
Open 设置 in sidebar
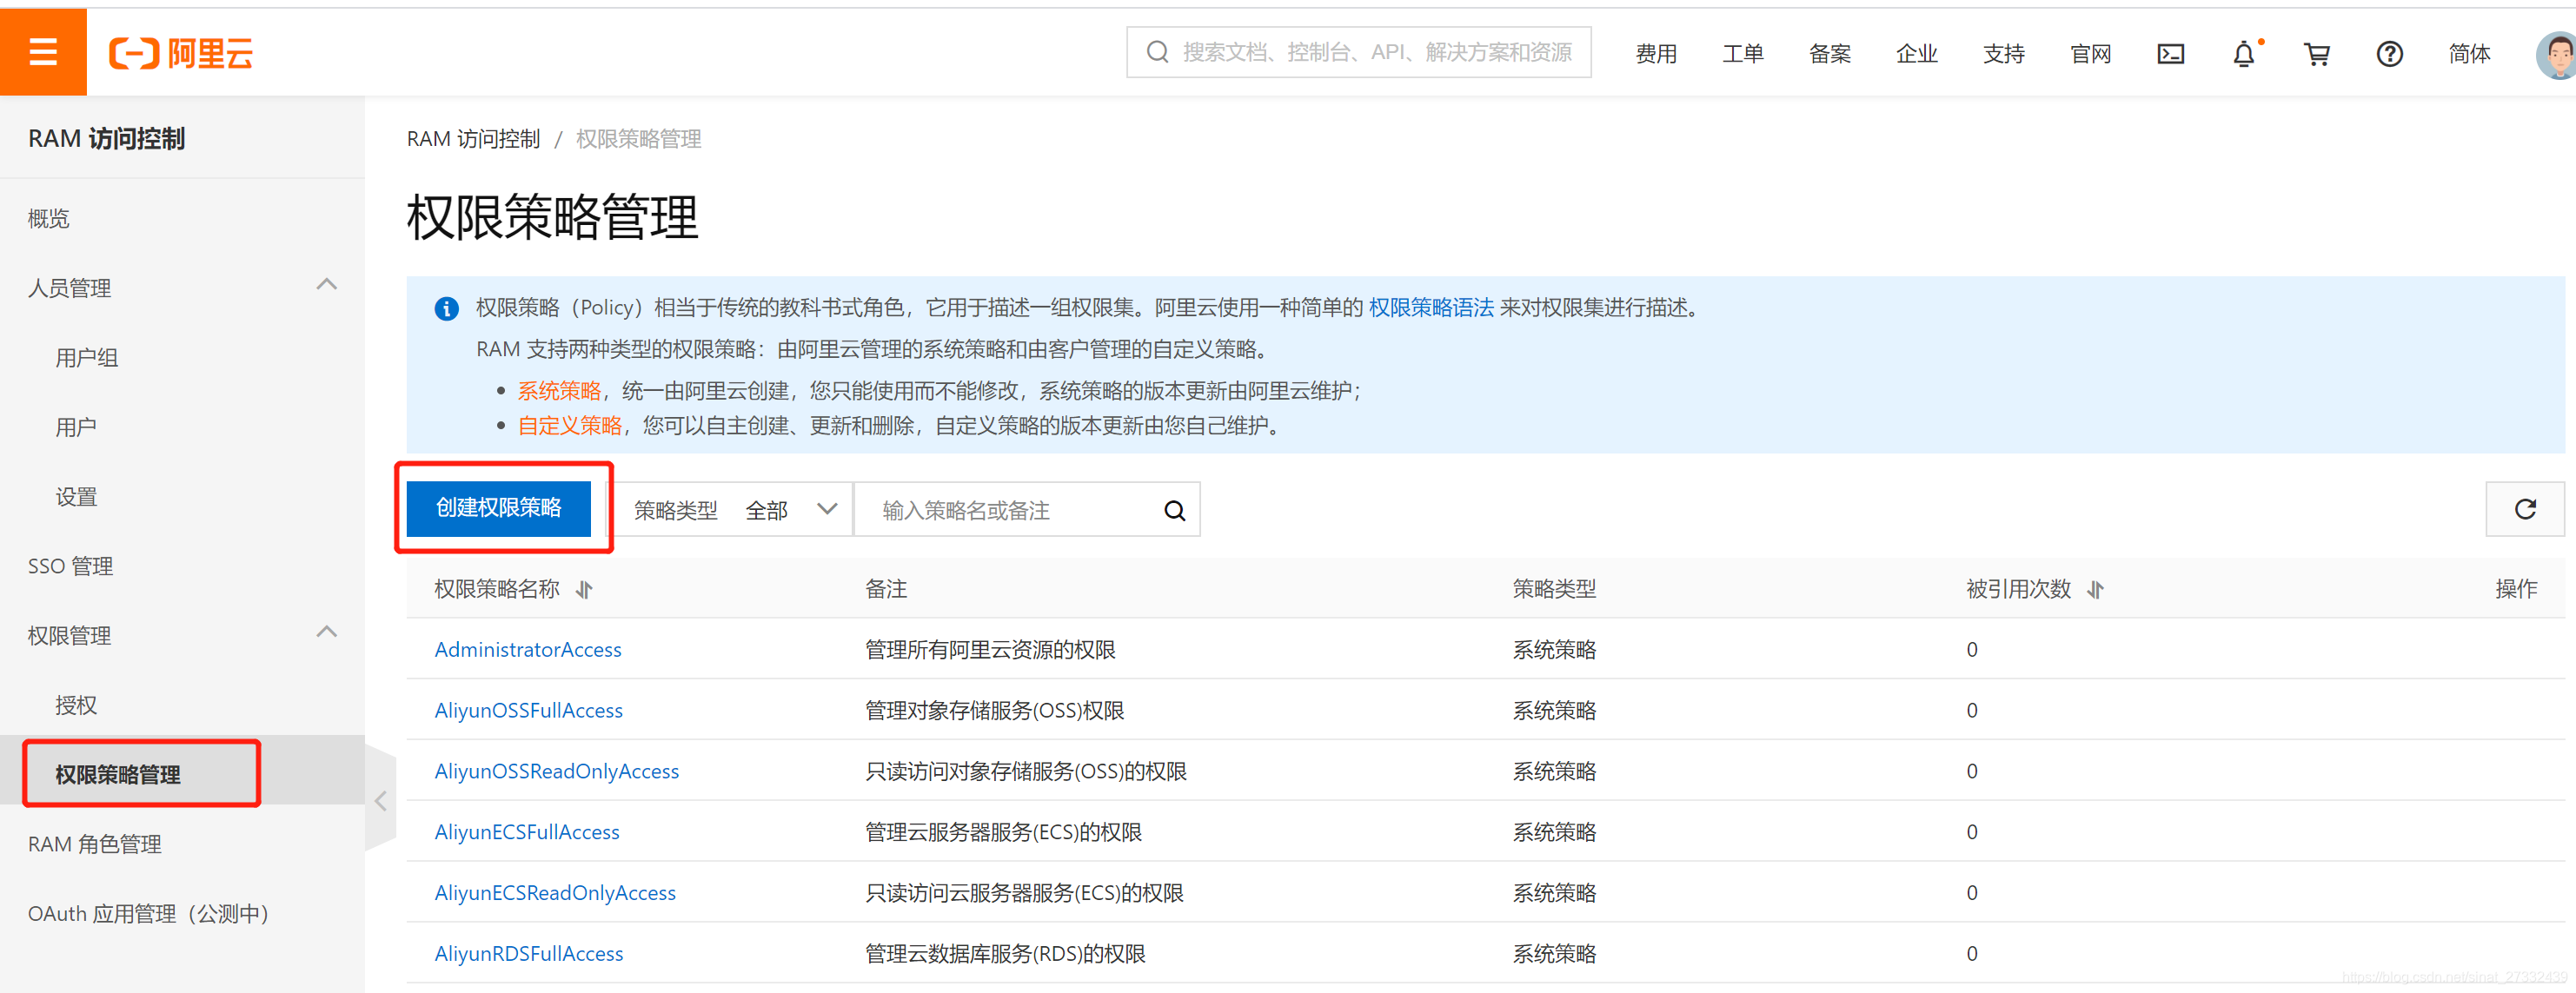point(76,497)
